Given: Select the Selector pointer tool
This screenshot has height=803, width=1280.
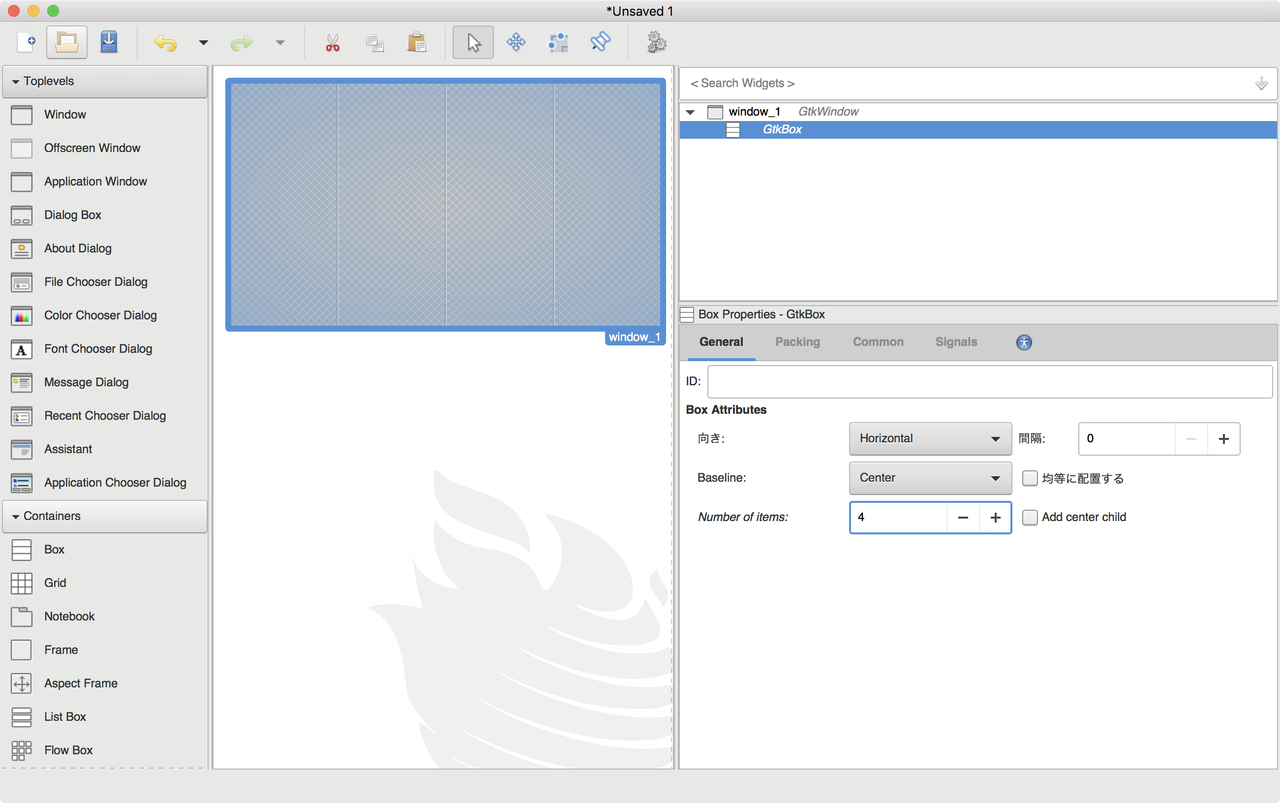Looking at the screenshot, I should click(x=471, y=42).
